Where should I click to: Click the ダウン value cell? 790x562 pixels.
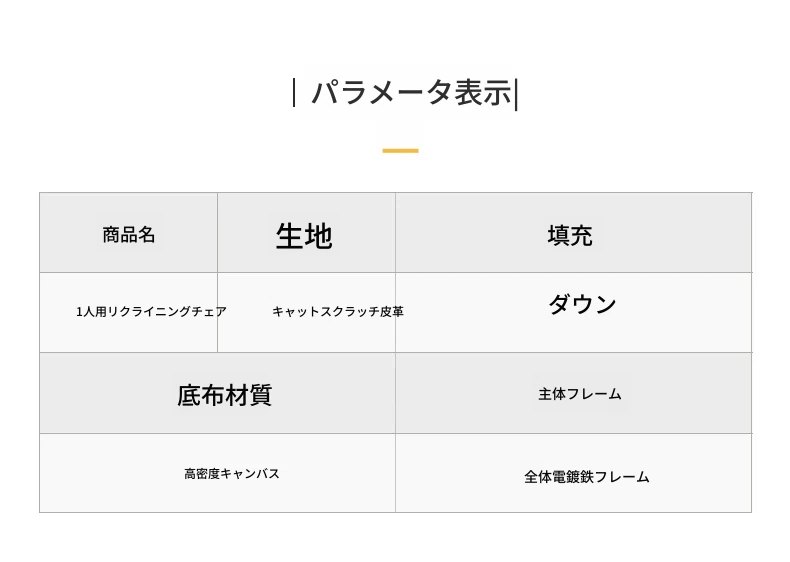click(573, 313)
